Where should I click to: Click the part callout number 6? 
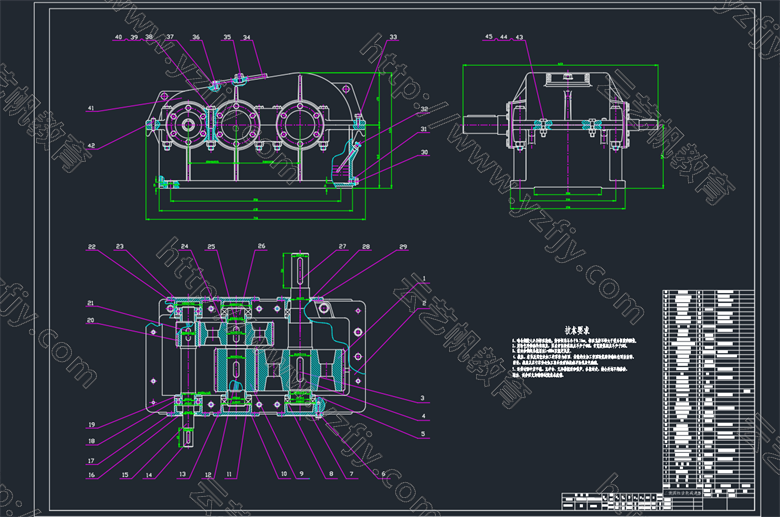point(383,474)
